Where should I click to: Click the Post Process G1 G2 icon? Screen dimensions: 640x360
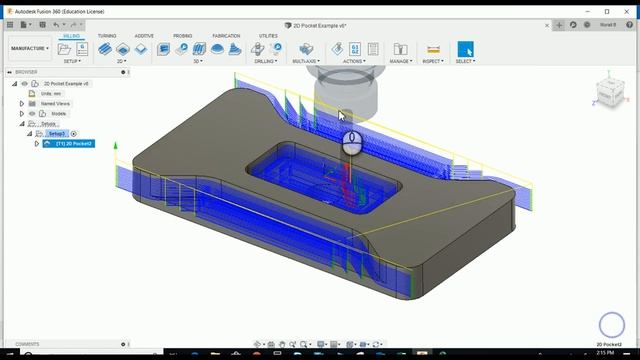pos(355,49)
